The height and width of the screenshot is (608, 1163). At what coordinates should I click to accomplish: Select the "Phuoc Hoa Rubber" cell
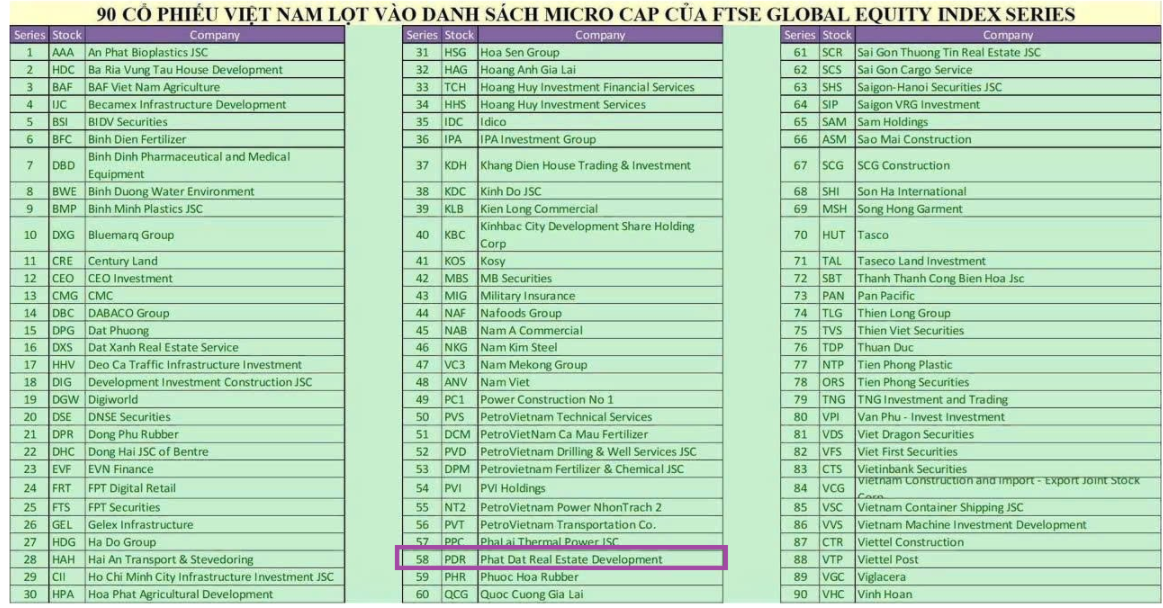pos(599,577)
